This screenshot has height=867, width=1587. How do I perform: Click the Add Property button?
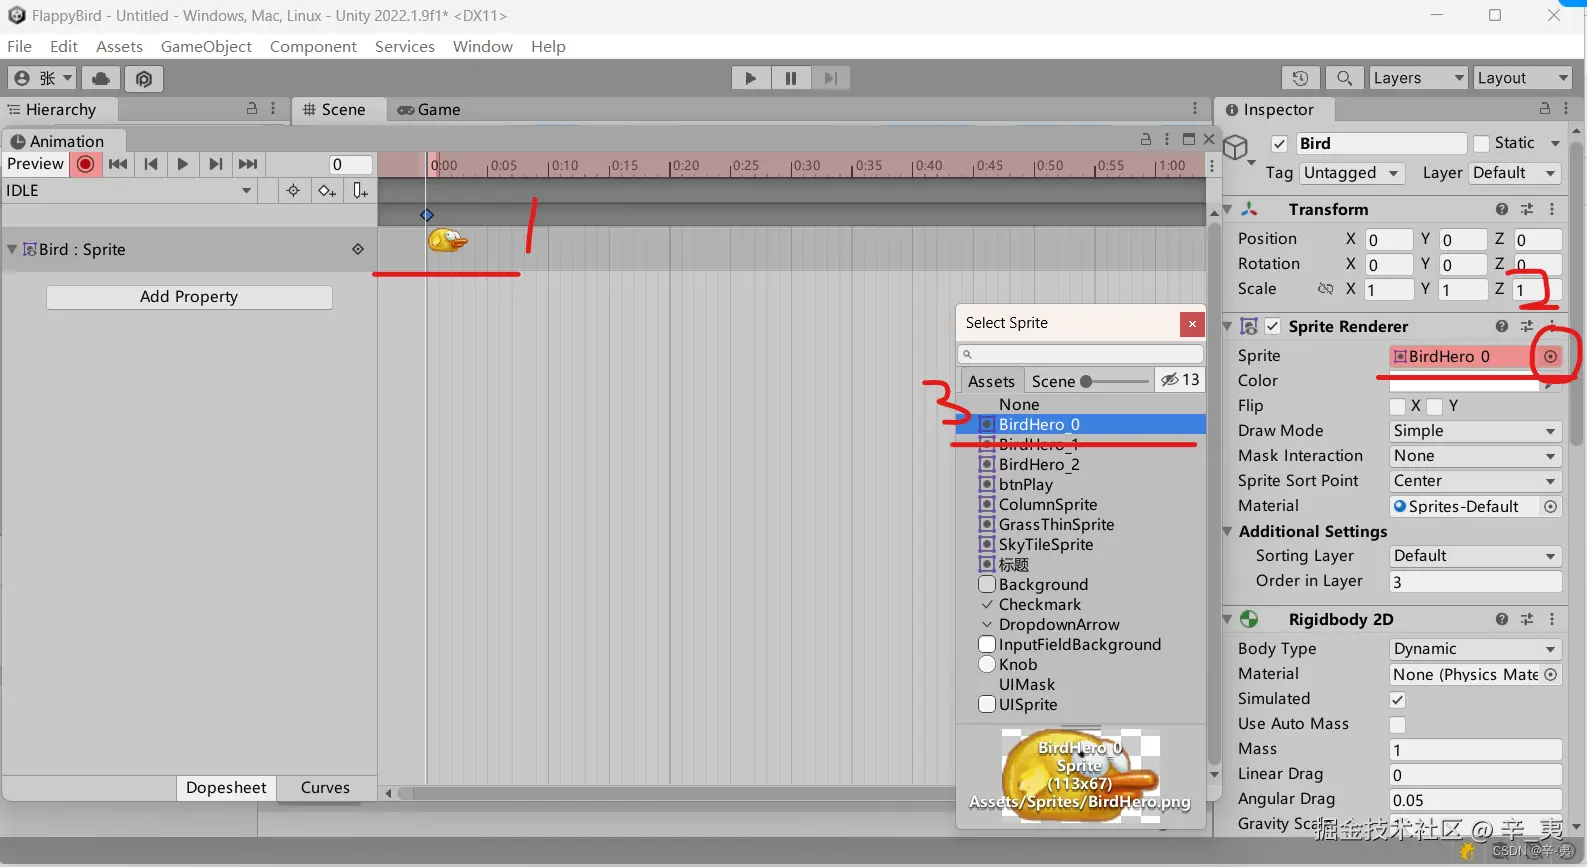pos(189,297)
